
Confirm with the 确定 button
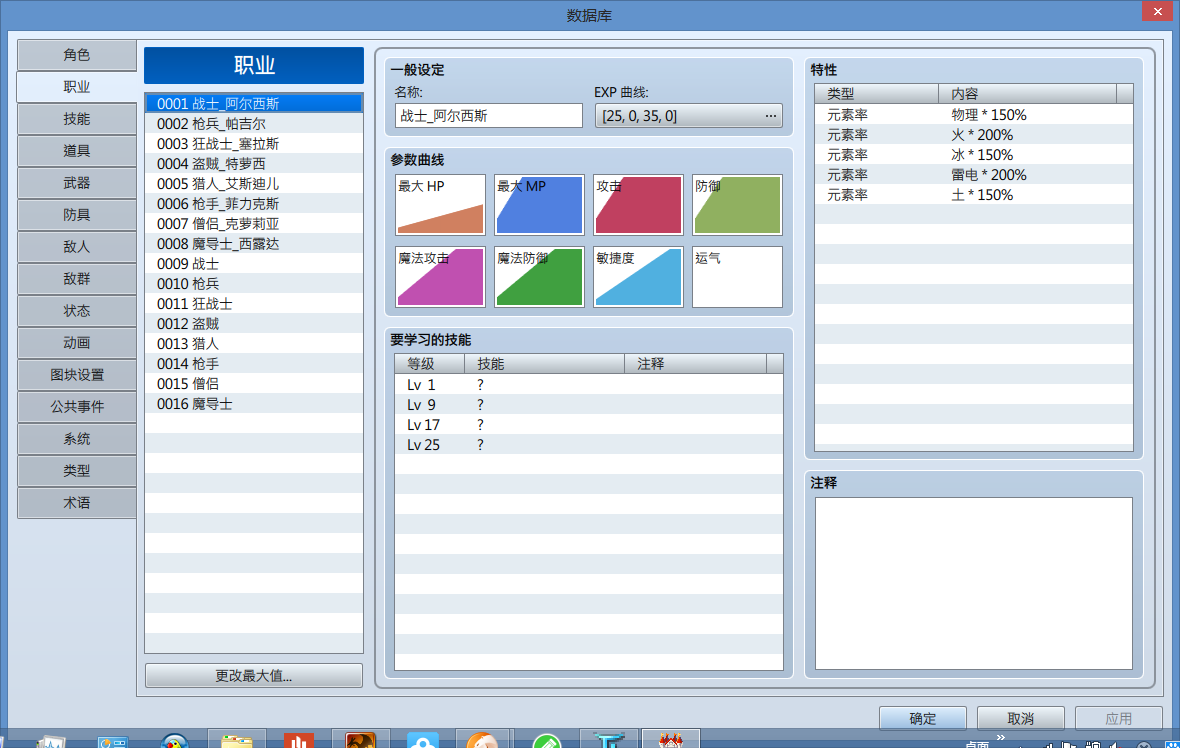pos(923,719)
